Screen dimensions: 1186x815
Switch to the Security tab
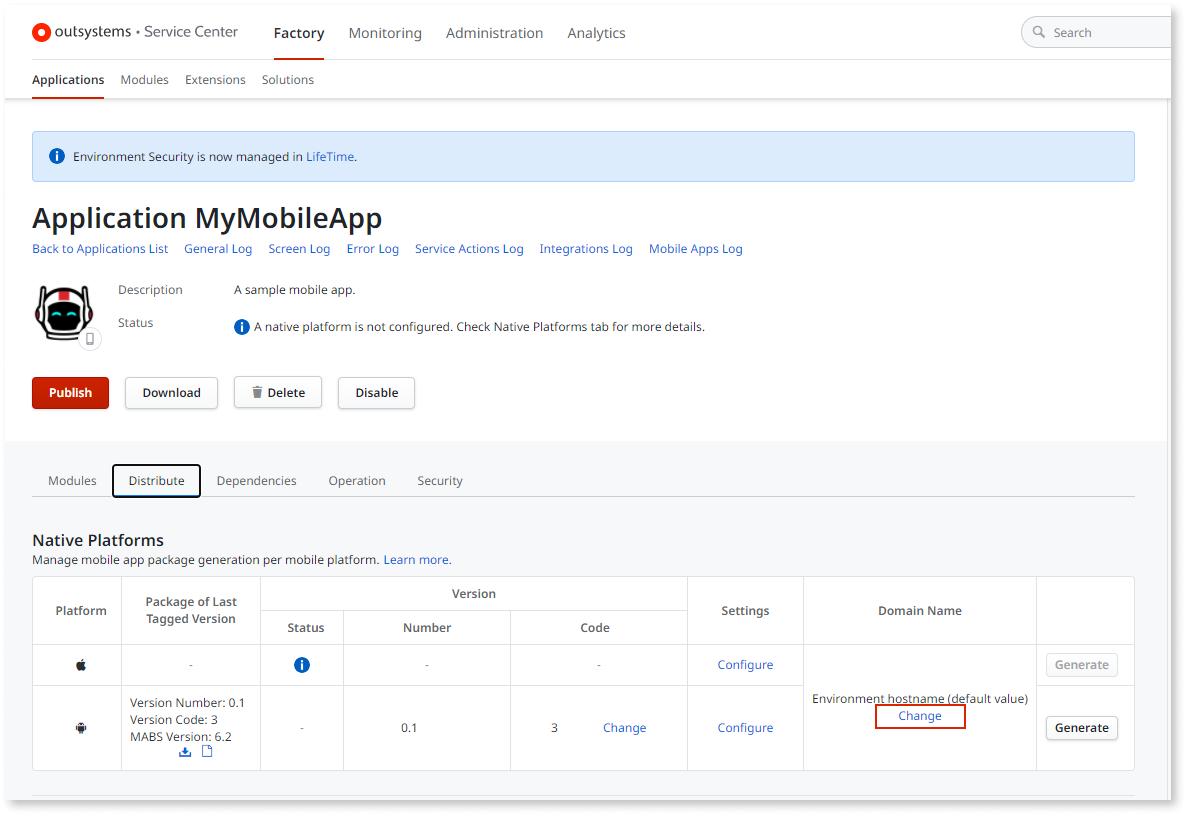click(x=439, y=481)
